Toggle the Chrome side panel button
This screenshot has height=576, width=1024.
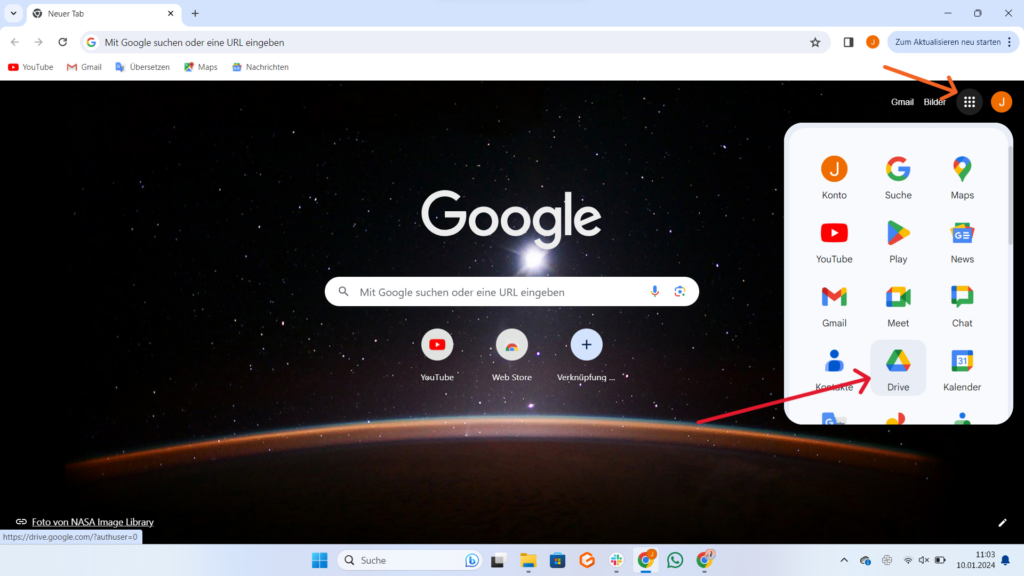(x=848, y=42)
